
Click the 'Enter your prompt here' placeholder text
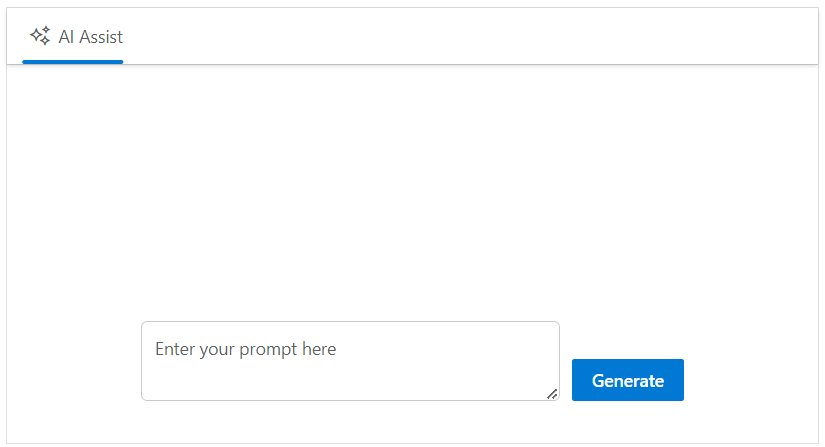tap(246, 349)
